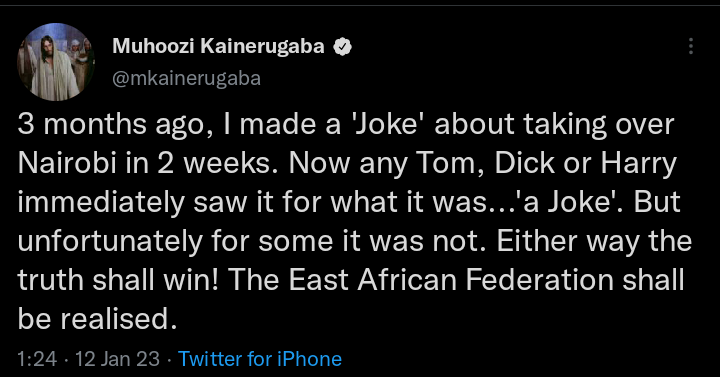
Task: Click the word Nairobi in the tweet
Action: [67, 163]
